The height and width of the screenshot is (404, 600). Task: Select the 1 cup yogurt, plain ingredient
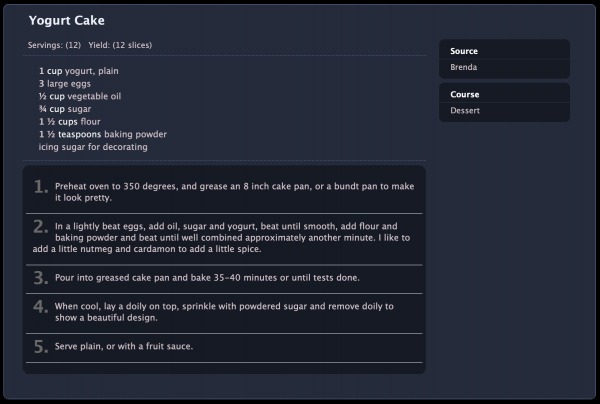click(x=78, y=71)
